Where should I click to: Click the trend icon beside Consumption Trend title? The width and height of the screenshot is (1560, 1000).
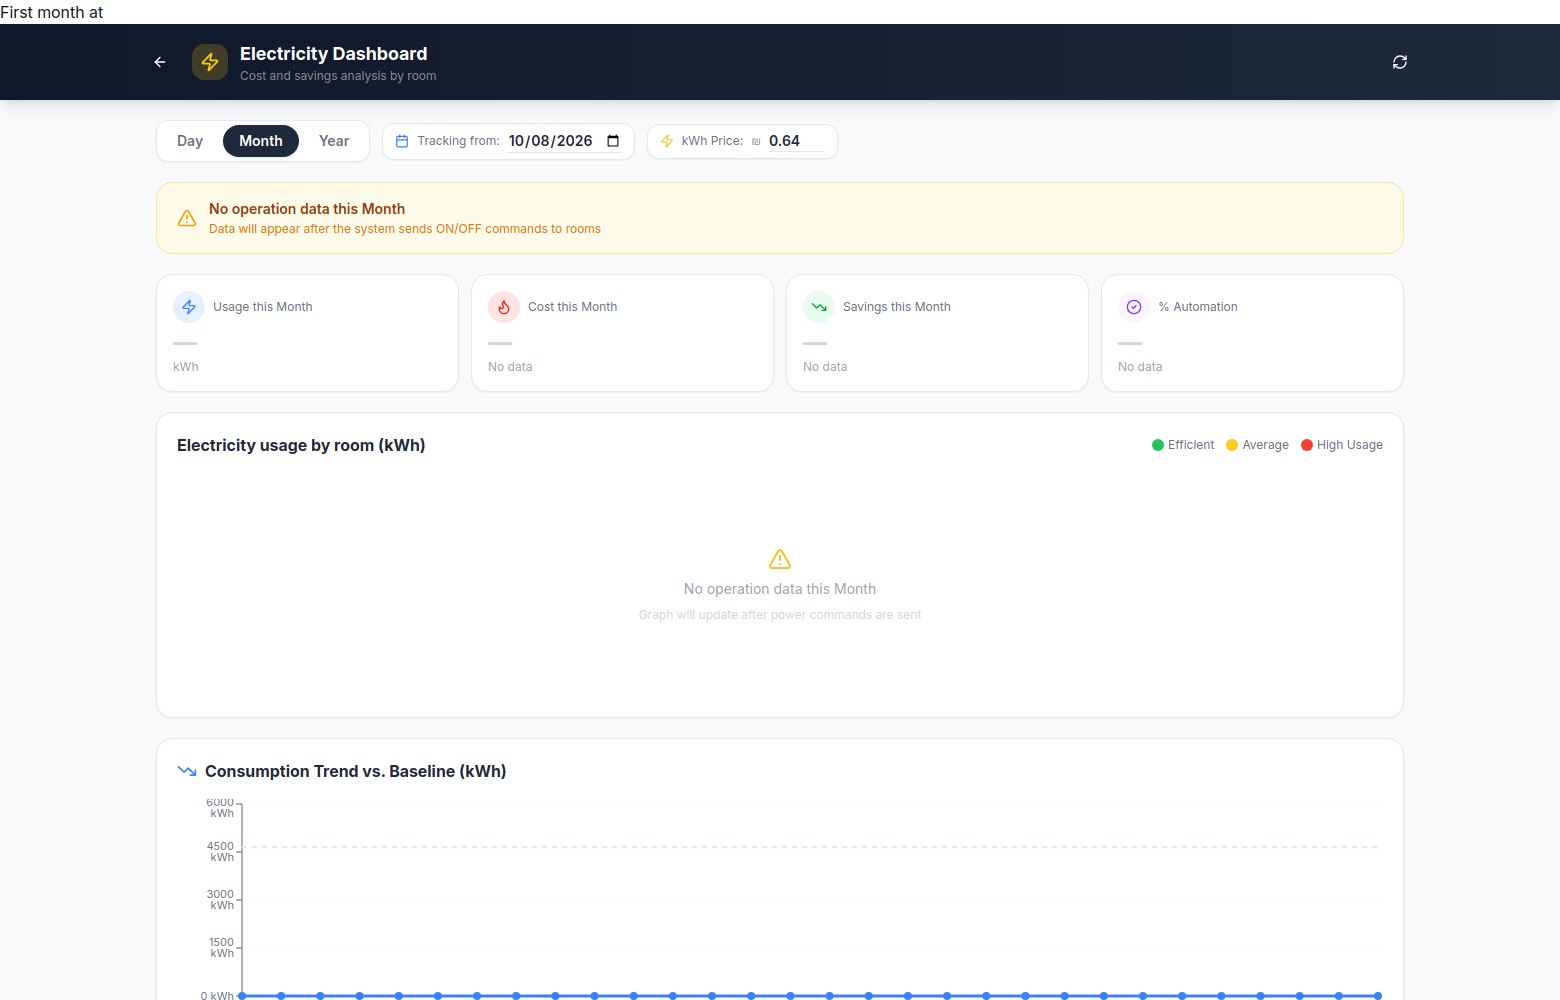point(187,771)
